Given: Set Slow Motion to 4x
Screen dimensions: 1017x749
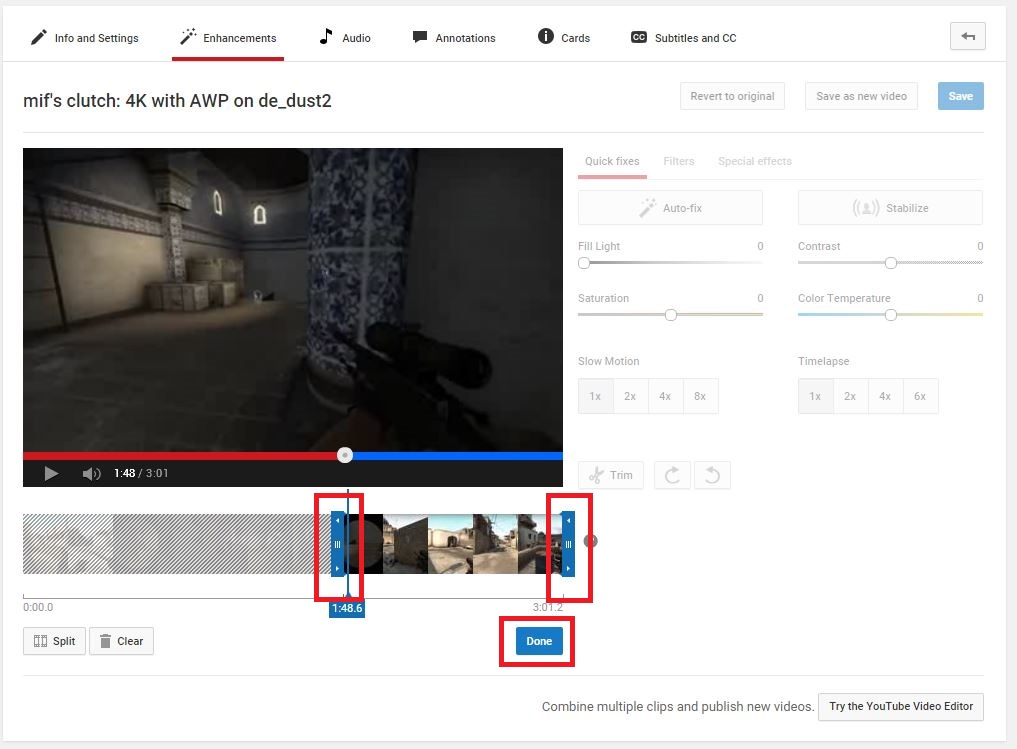Looking at the screenshot, I should [665, 396].
